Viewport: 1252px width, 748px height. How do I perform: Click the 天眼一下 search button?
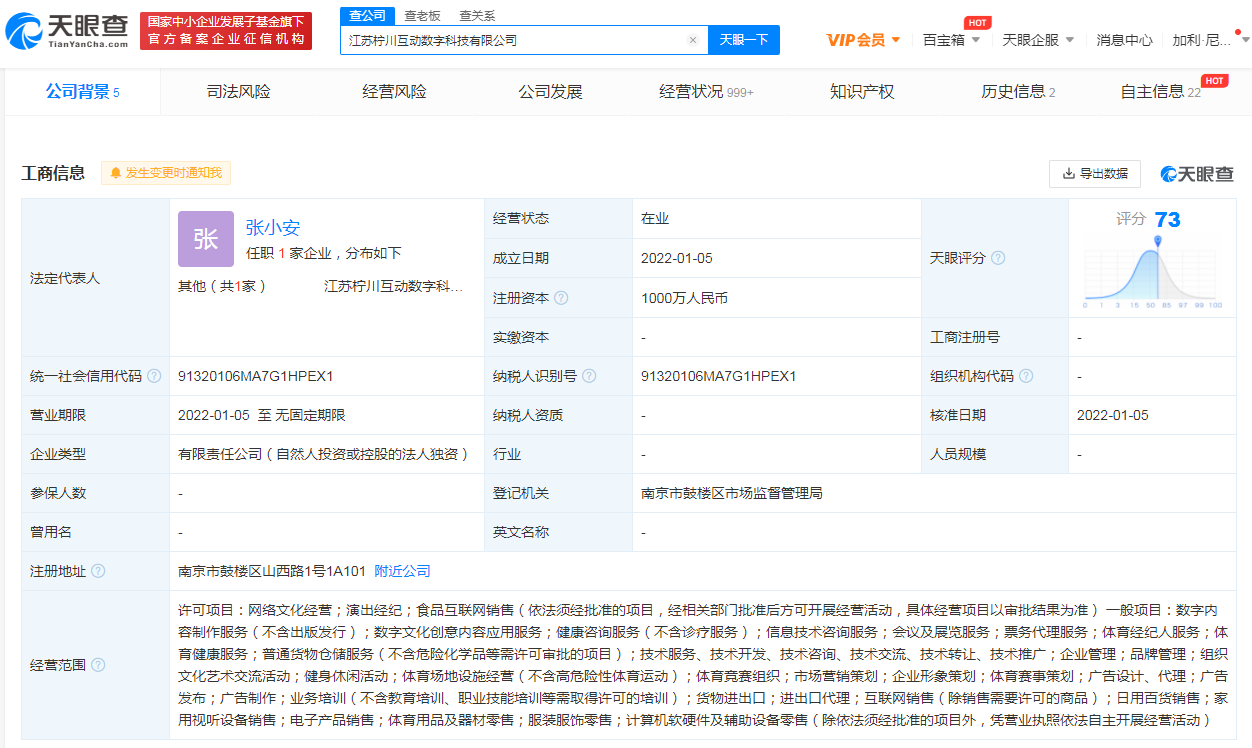pyautogui.click(x=744, y=40)
